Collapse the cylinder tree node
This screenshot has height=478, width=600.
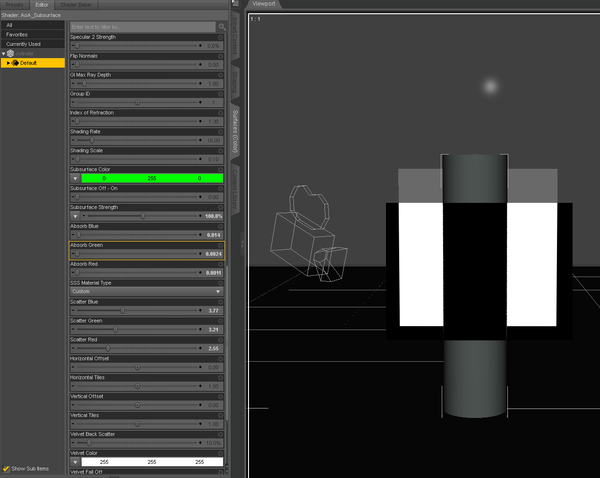3,54
